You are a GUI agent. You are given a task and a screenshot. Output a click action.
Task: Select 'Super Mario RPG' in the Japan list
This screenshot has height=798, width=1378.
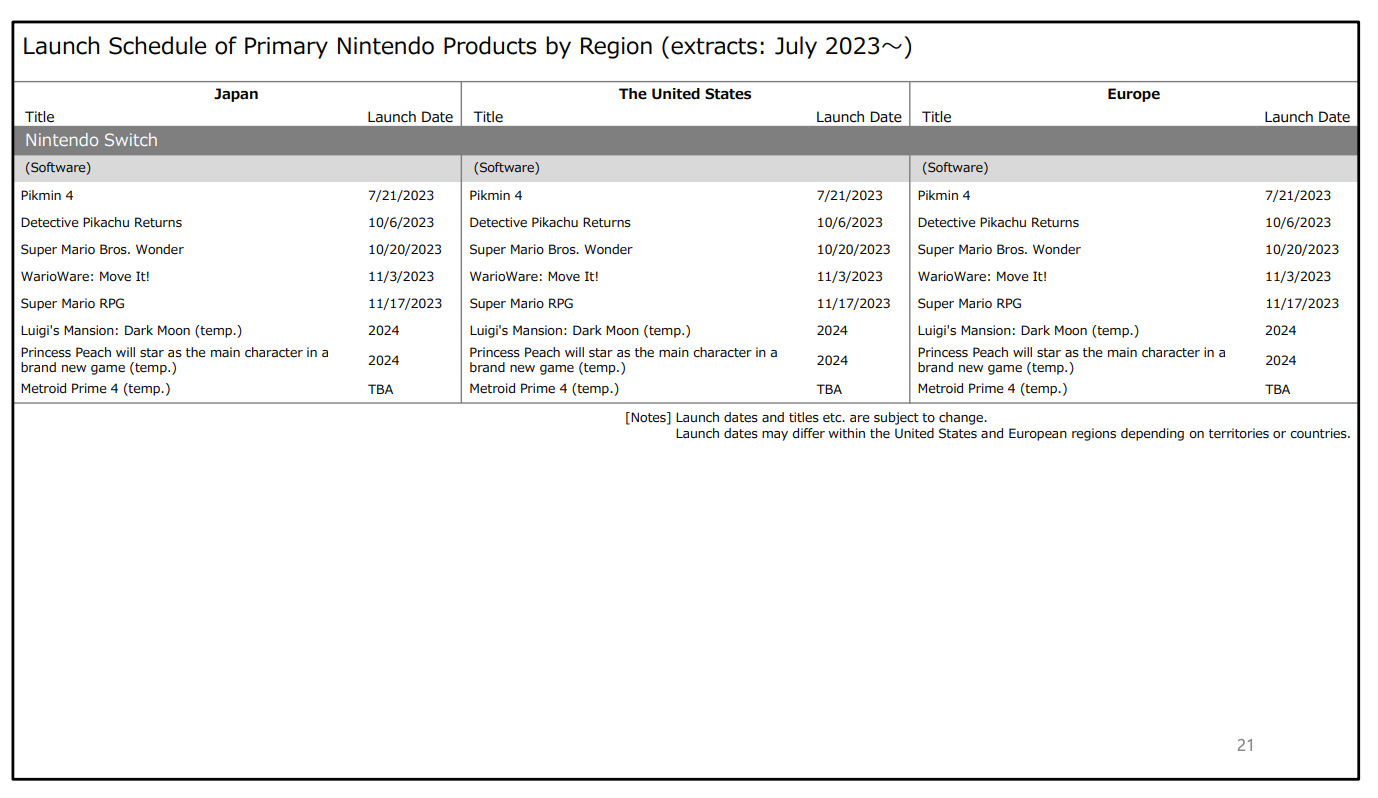point(73,304)
